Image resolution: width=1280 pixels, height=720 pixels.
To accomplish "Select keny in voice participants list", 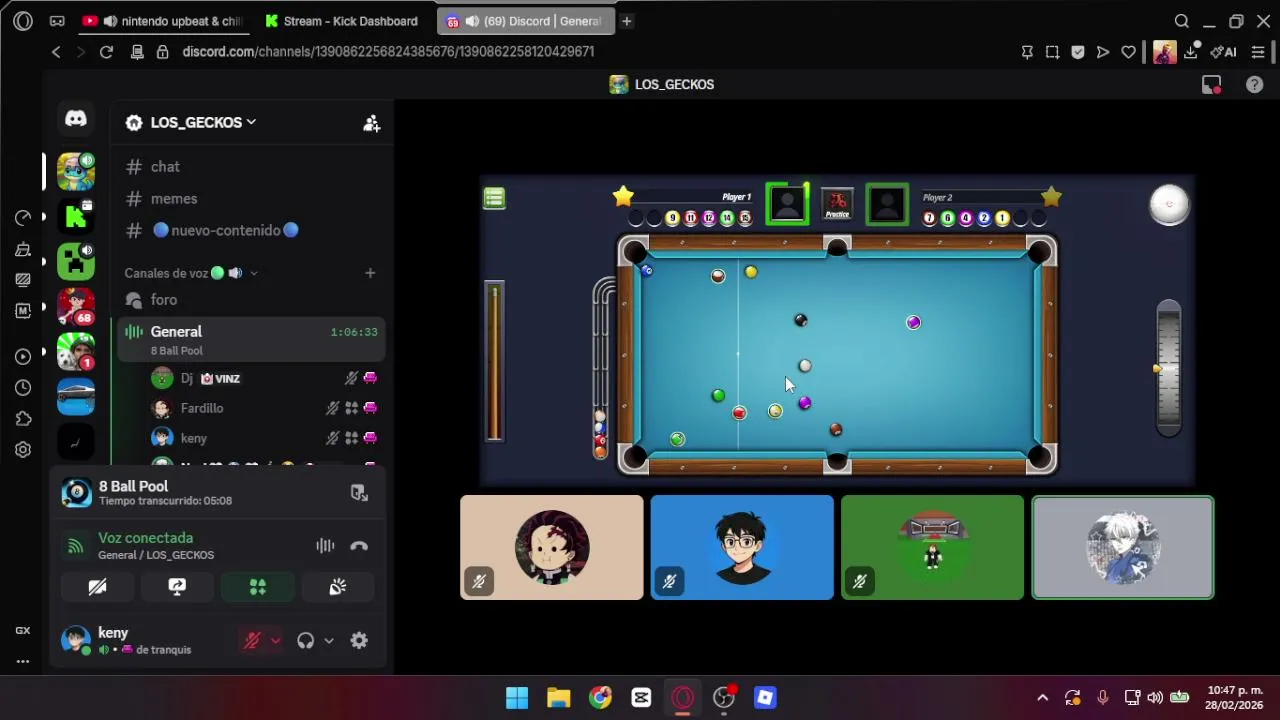I will tap(264, 439).
